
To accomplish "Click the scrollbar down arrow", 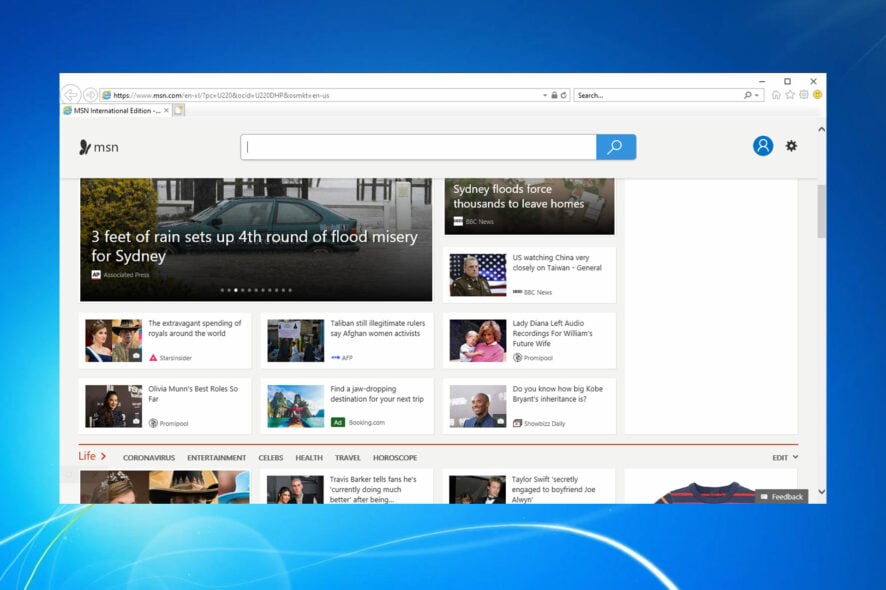I will click(822, 492).
